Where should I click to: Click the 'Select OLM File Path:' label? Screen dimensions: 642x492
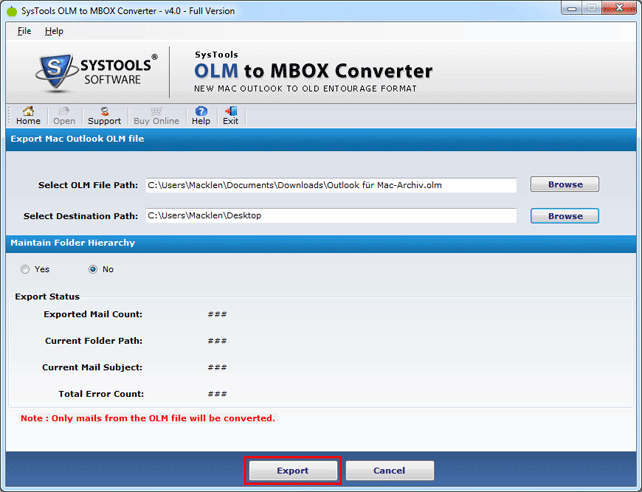(x=88, y=185)
